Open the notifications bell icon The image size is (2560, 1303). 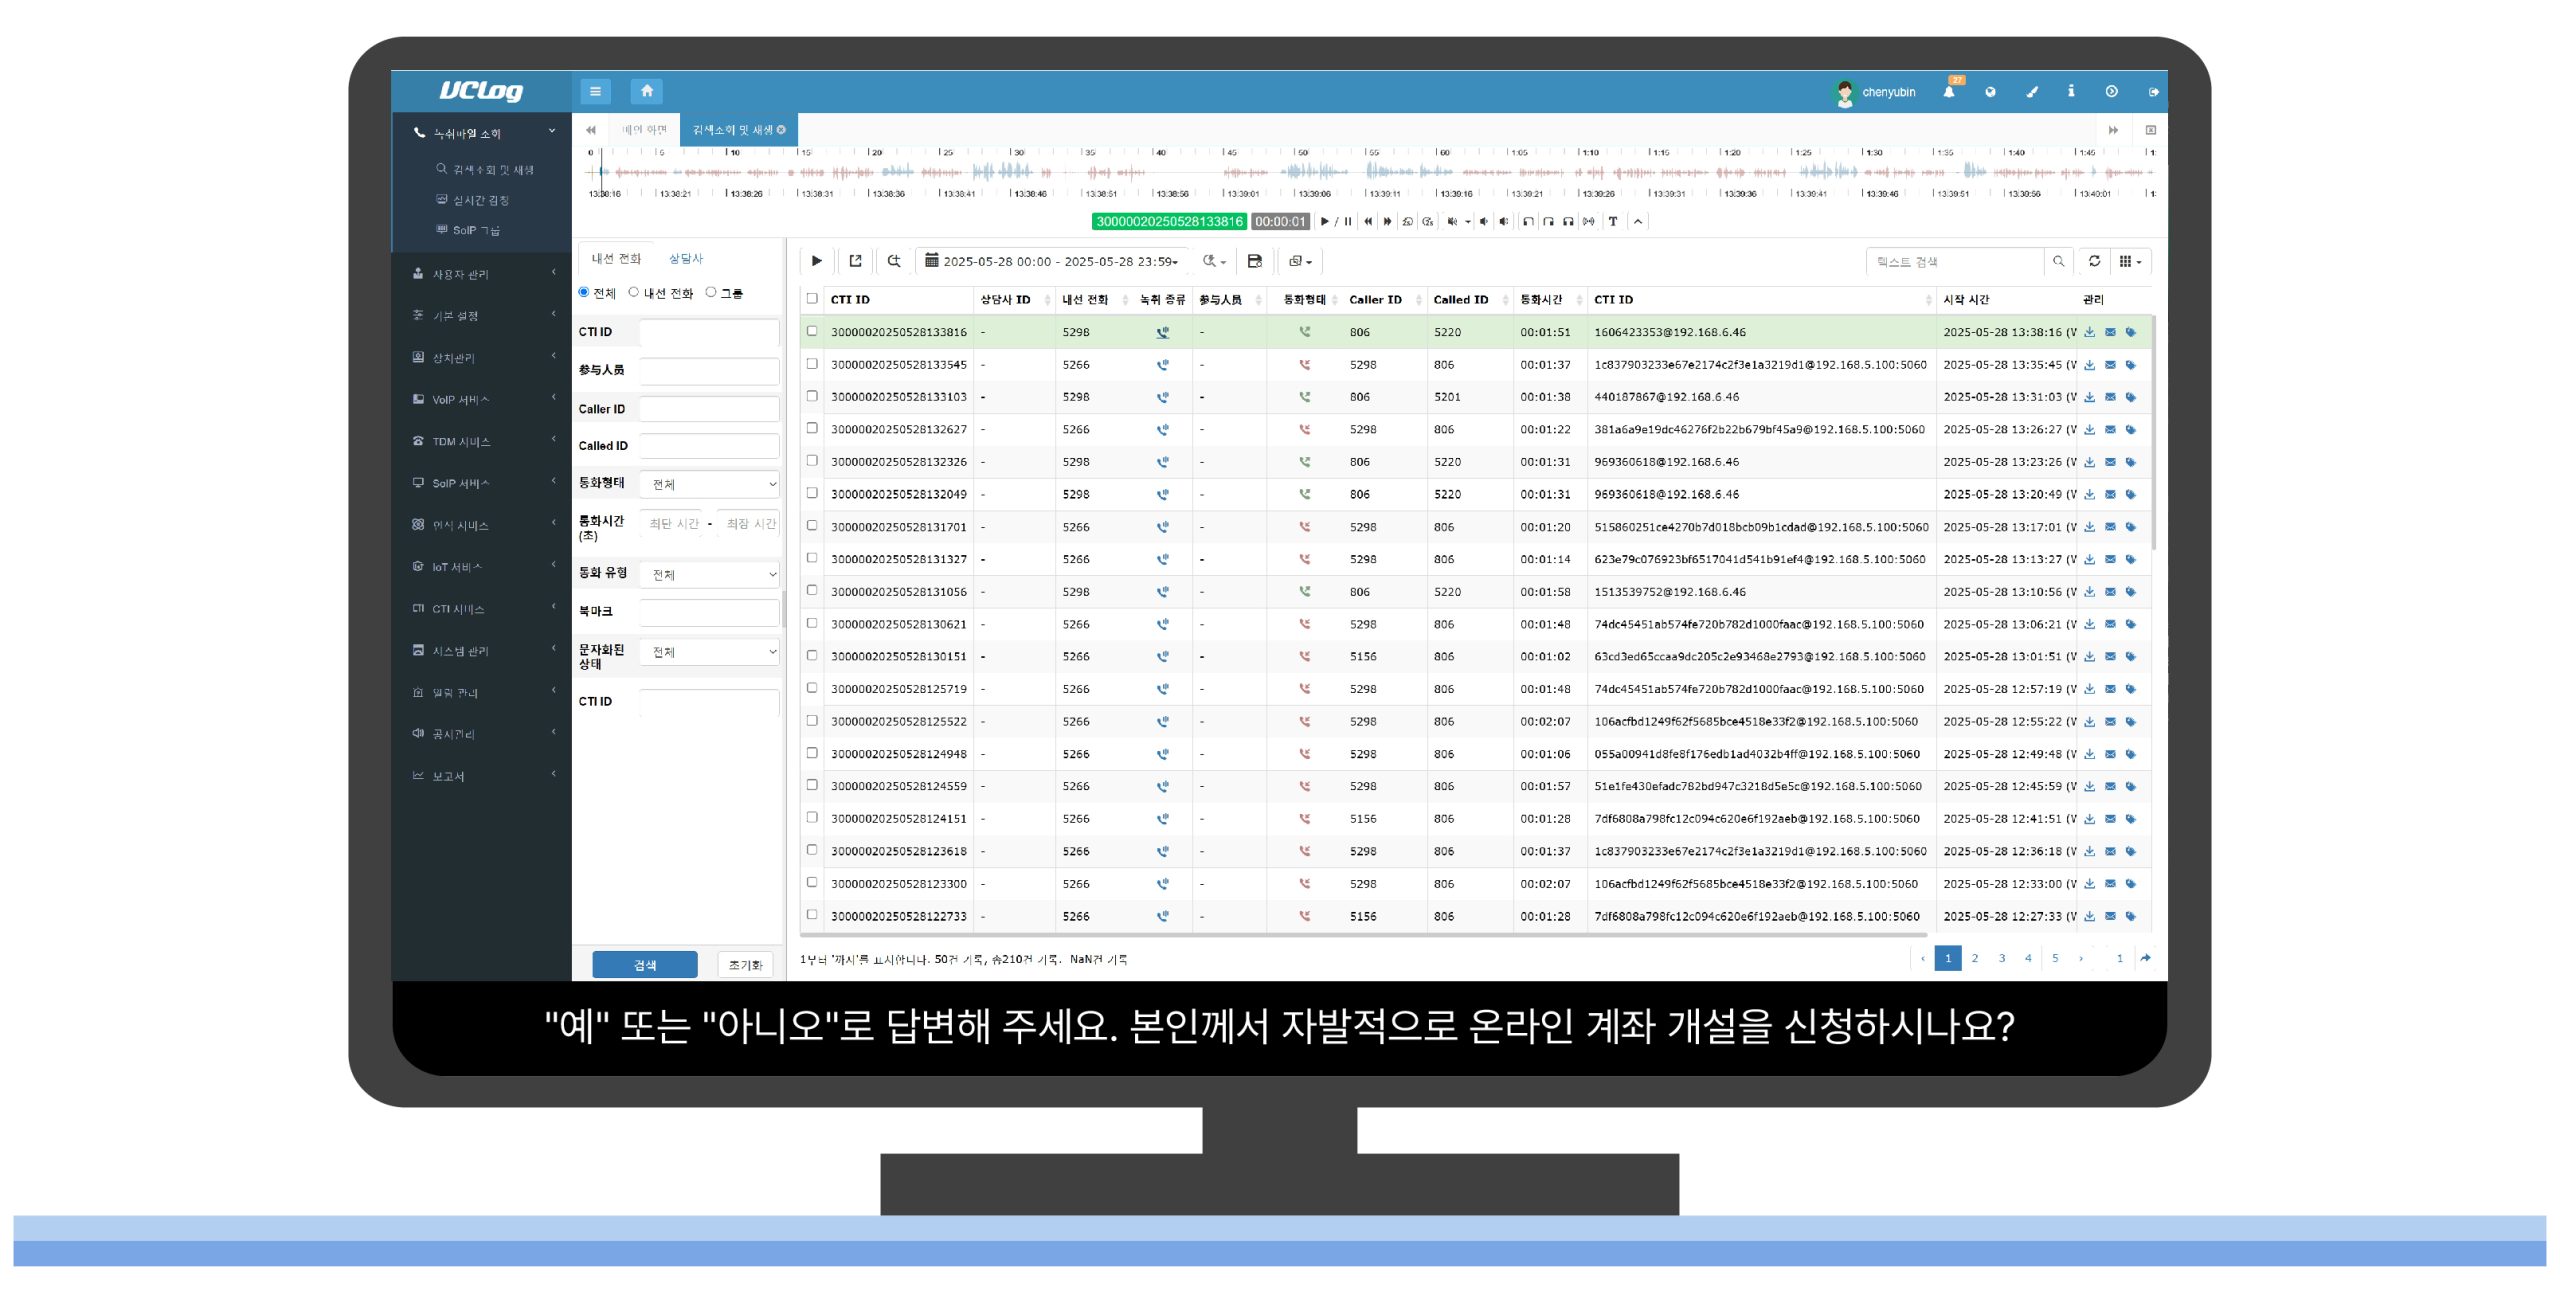1948,92
